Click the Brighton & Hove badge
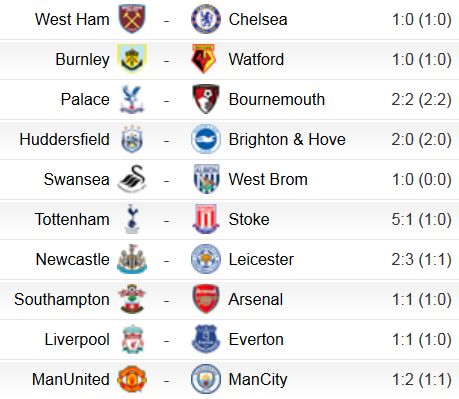 point(206,139)
